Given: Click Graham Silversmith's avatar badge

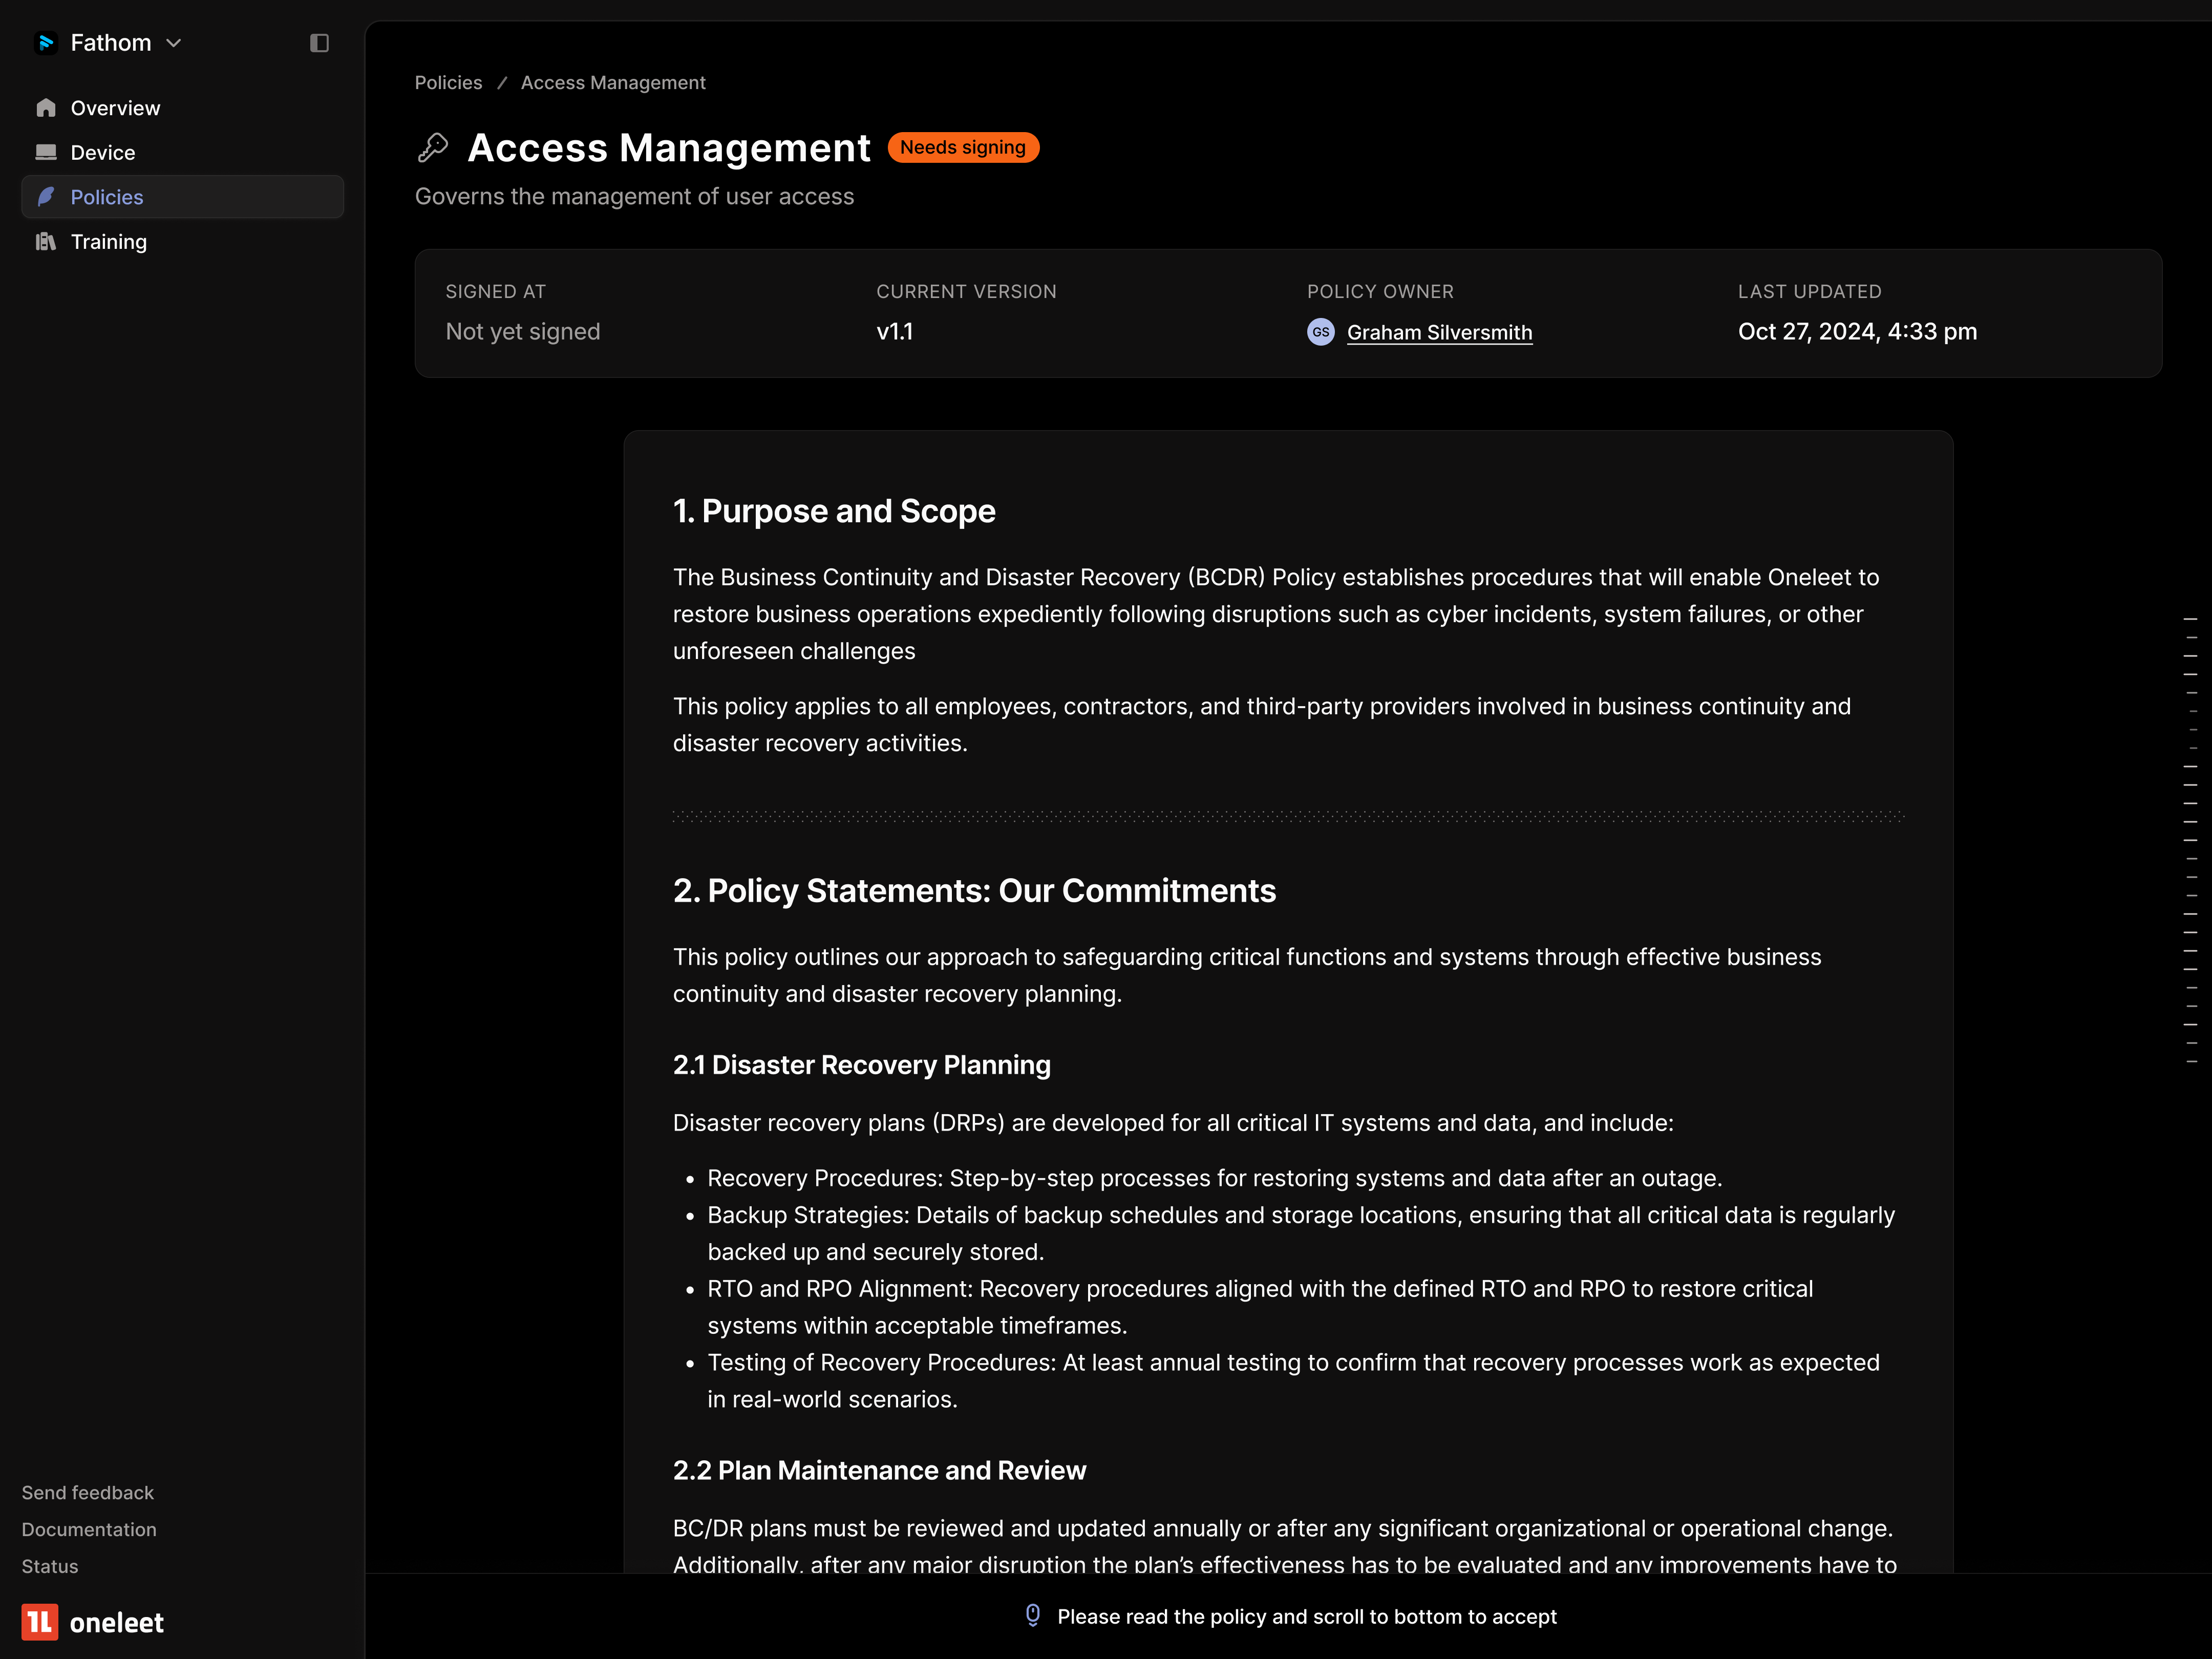Looking at the screenshot, I should point(1320,332).
